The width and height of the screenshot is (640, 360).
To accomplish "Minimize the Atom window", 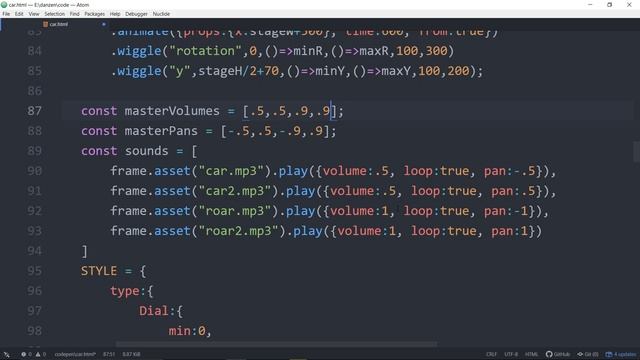I will click(x=590, y=5).
